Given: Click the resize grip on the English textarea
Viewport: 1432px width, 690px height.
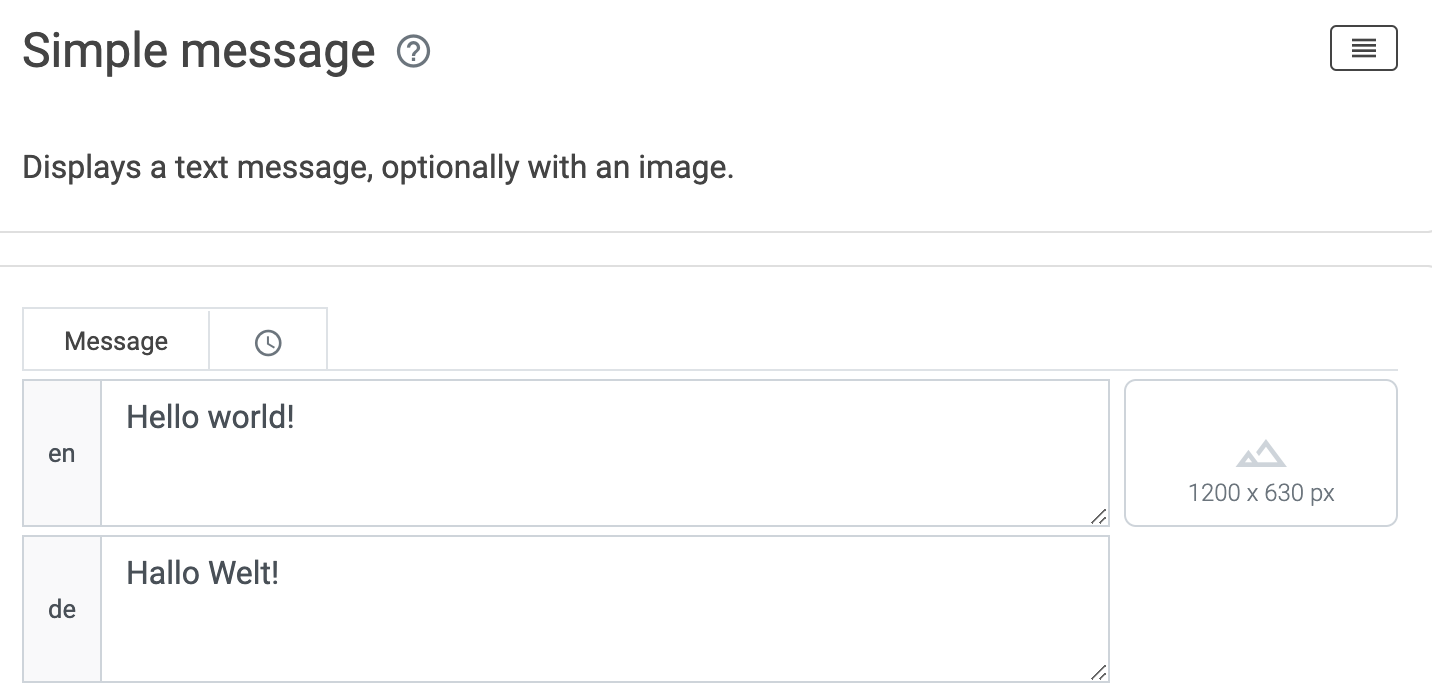Looking at the screenshot, I should pos(1099,517).
